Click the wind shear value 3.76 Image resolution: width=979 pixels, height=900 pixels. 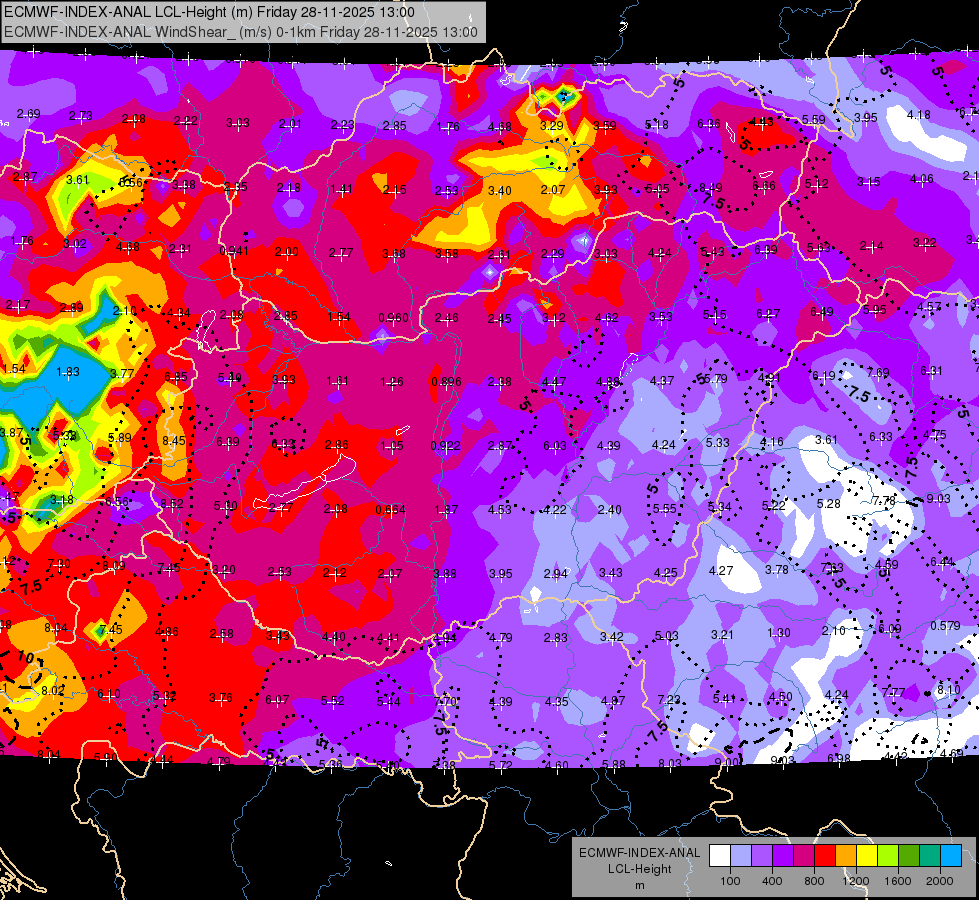coord(221,698)
